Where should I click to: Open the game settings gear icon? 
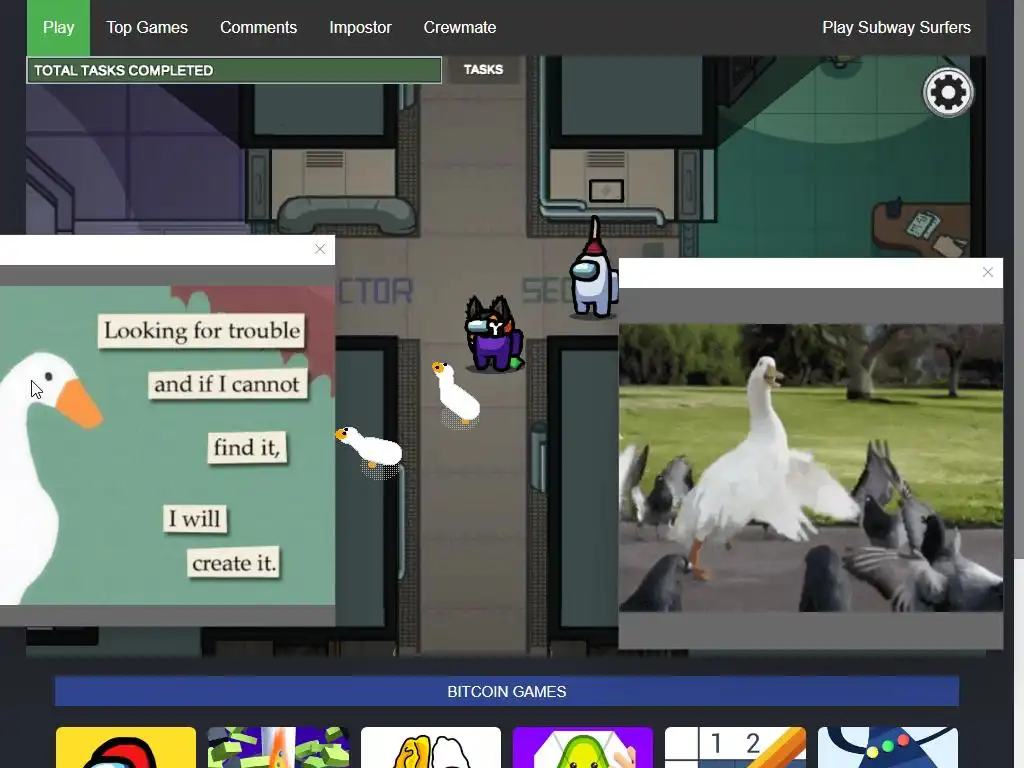[948, 93]
